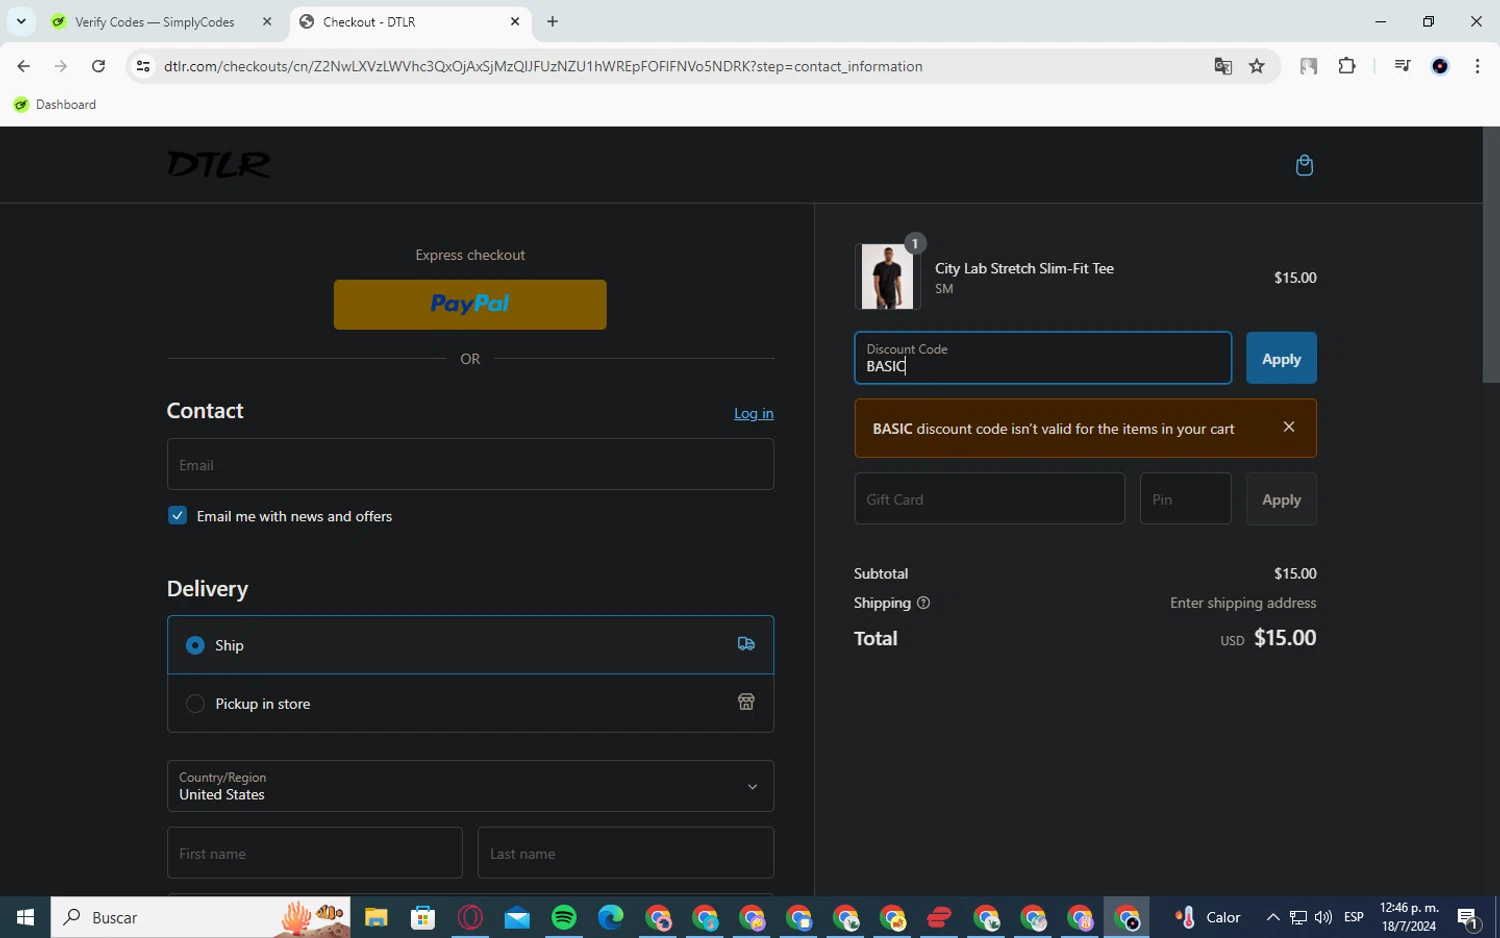The height and width of the screenshot is (938, 1500).
Task: Focus the Discount Code field
Action: pyautogui.click(x=1043, y=358)
